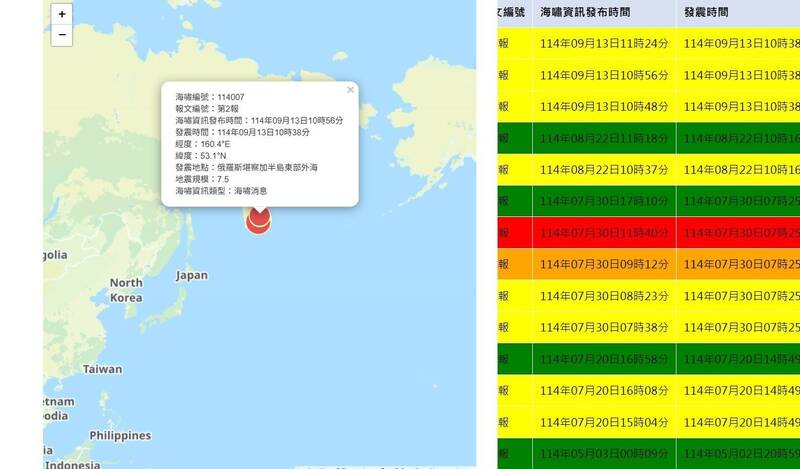The image size is (800, 469).
Task: Select the row published 114年09月13日10時48分
Action: pos(648,107)
